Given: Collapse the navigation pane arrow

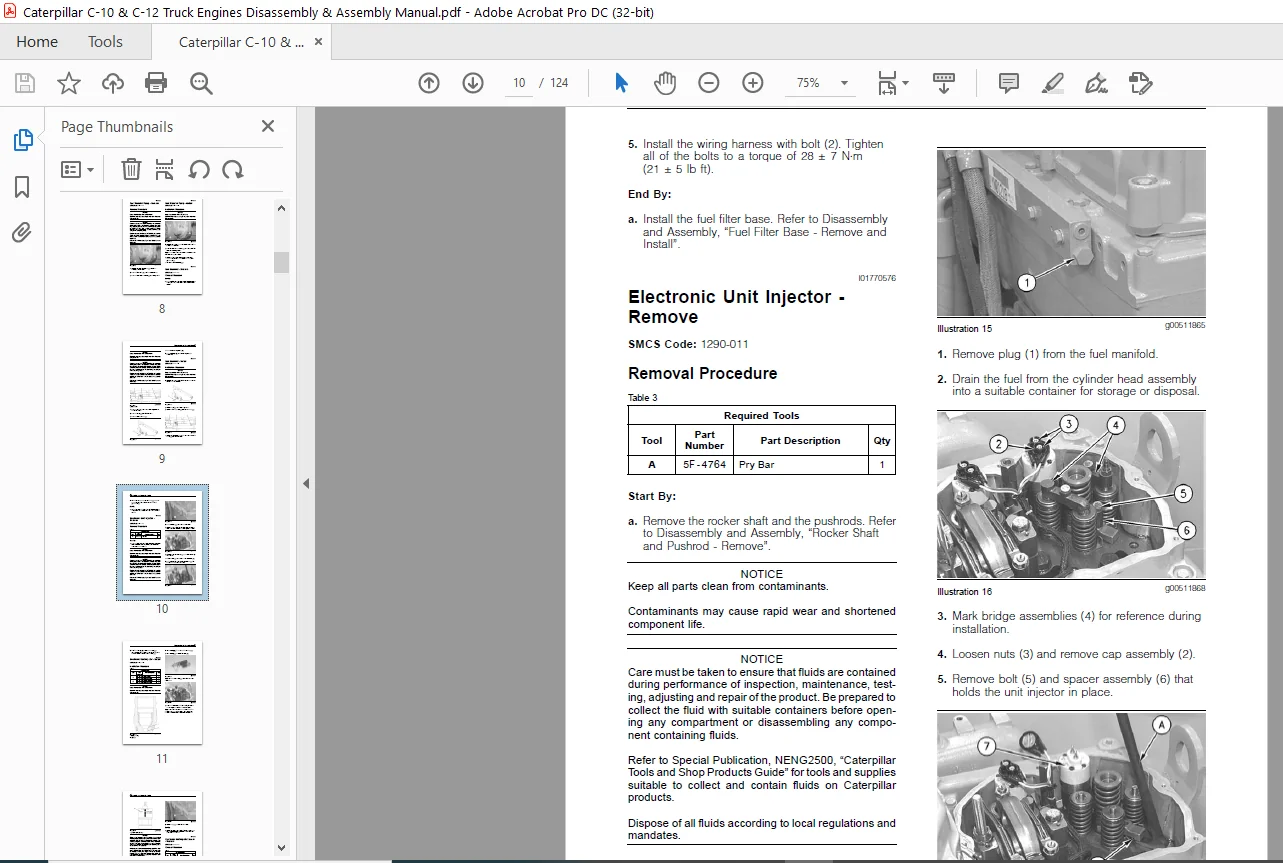Looking at the screenshot, I should [x=306, y=484].
